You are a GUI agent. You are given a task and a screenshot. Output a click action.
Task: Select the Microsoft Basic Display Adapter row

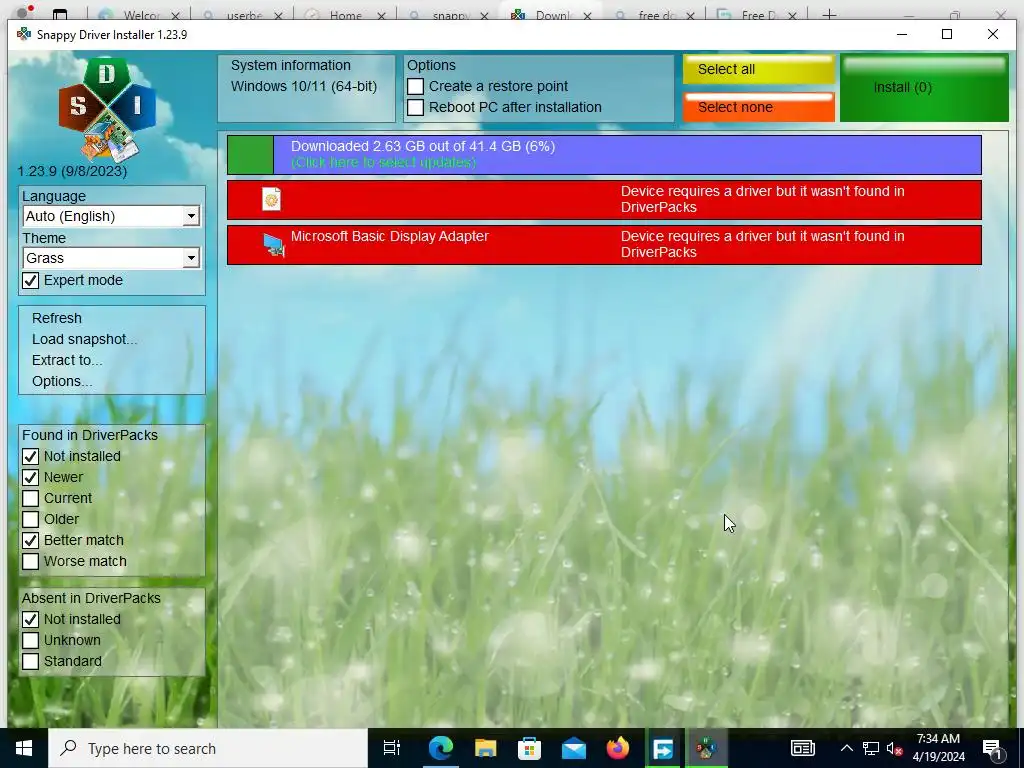tap(604, 245)
